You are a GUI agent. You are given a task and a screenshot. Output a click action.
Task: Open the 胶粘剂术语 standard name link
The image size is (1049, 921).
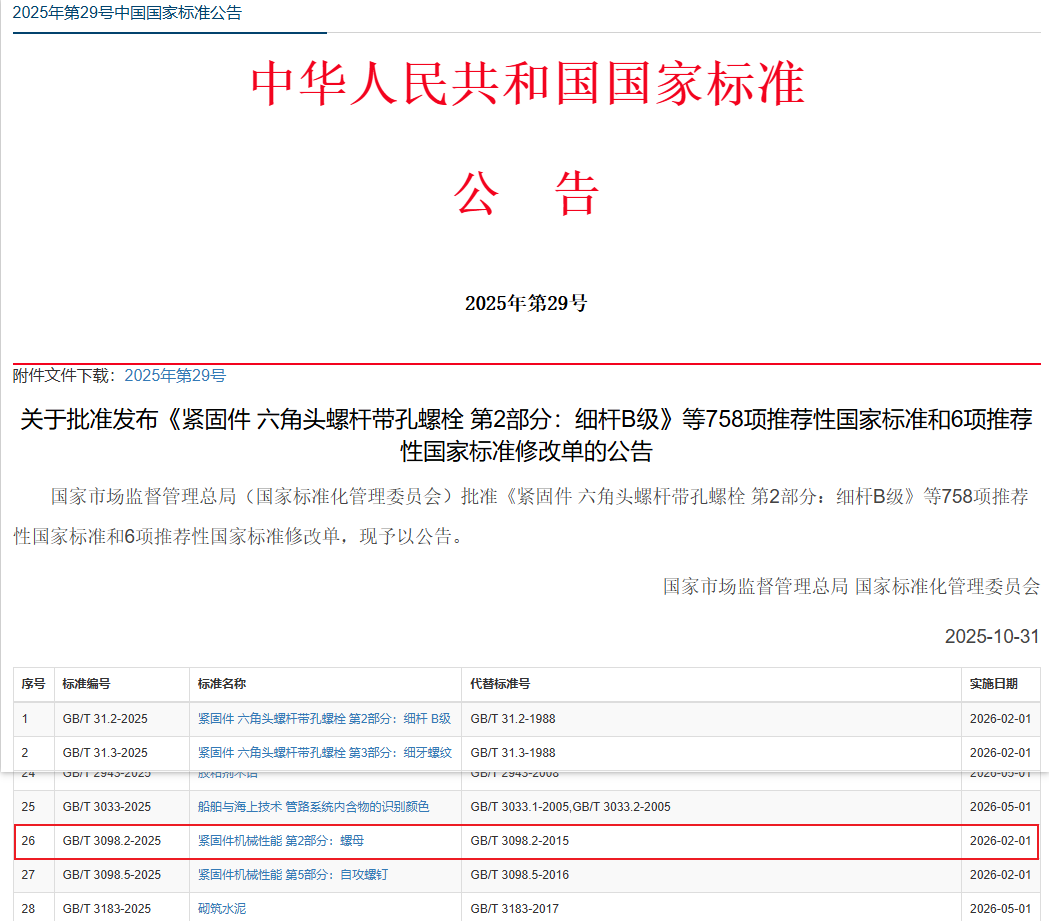coord(230,772)
